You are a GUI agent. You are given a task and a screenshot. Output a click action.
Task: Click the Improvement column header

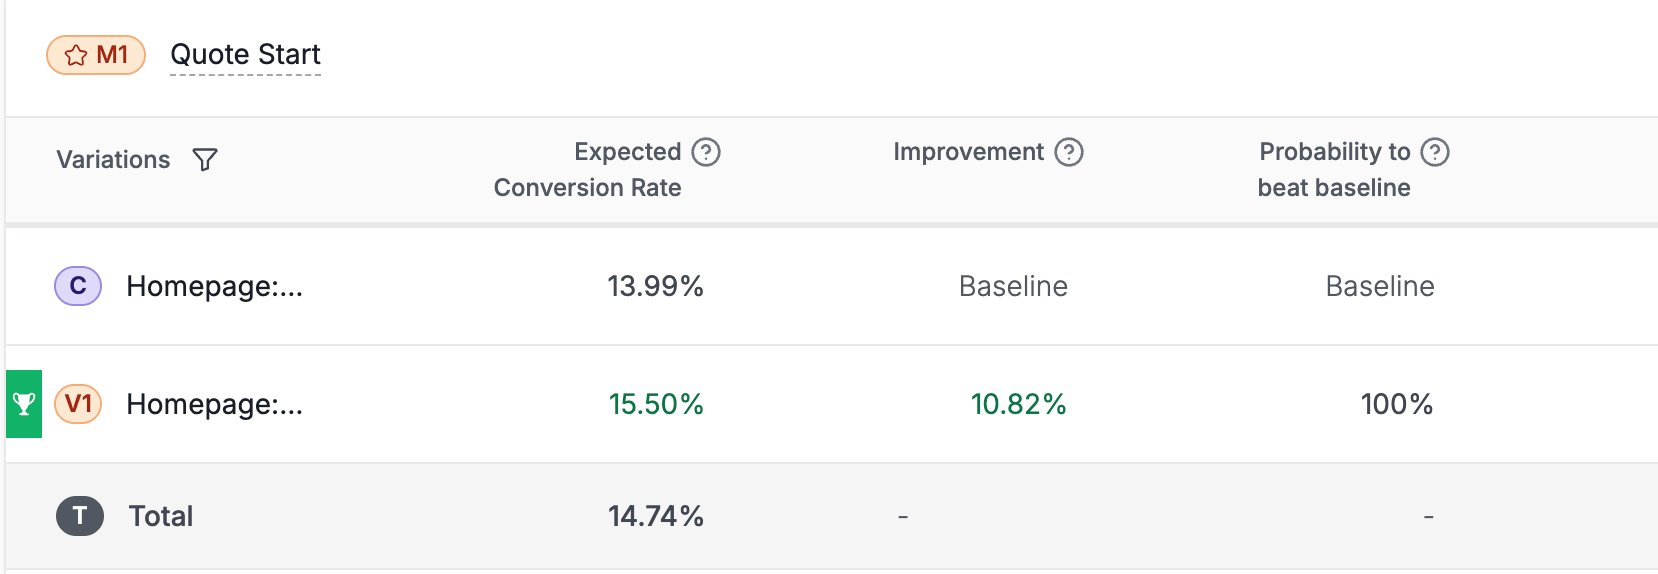968,152
